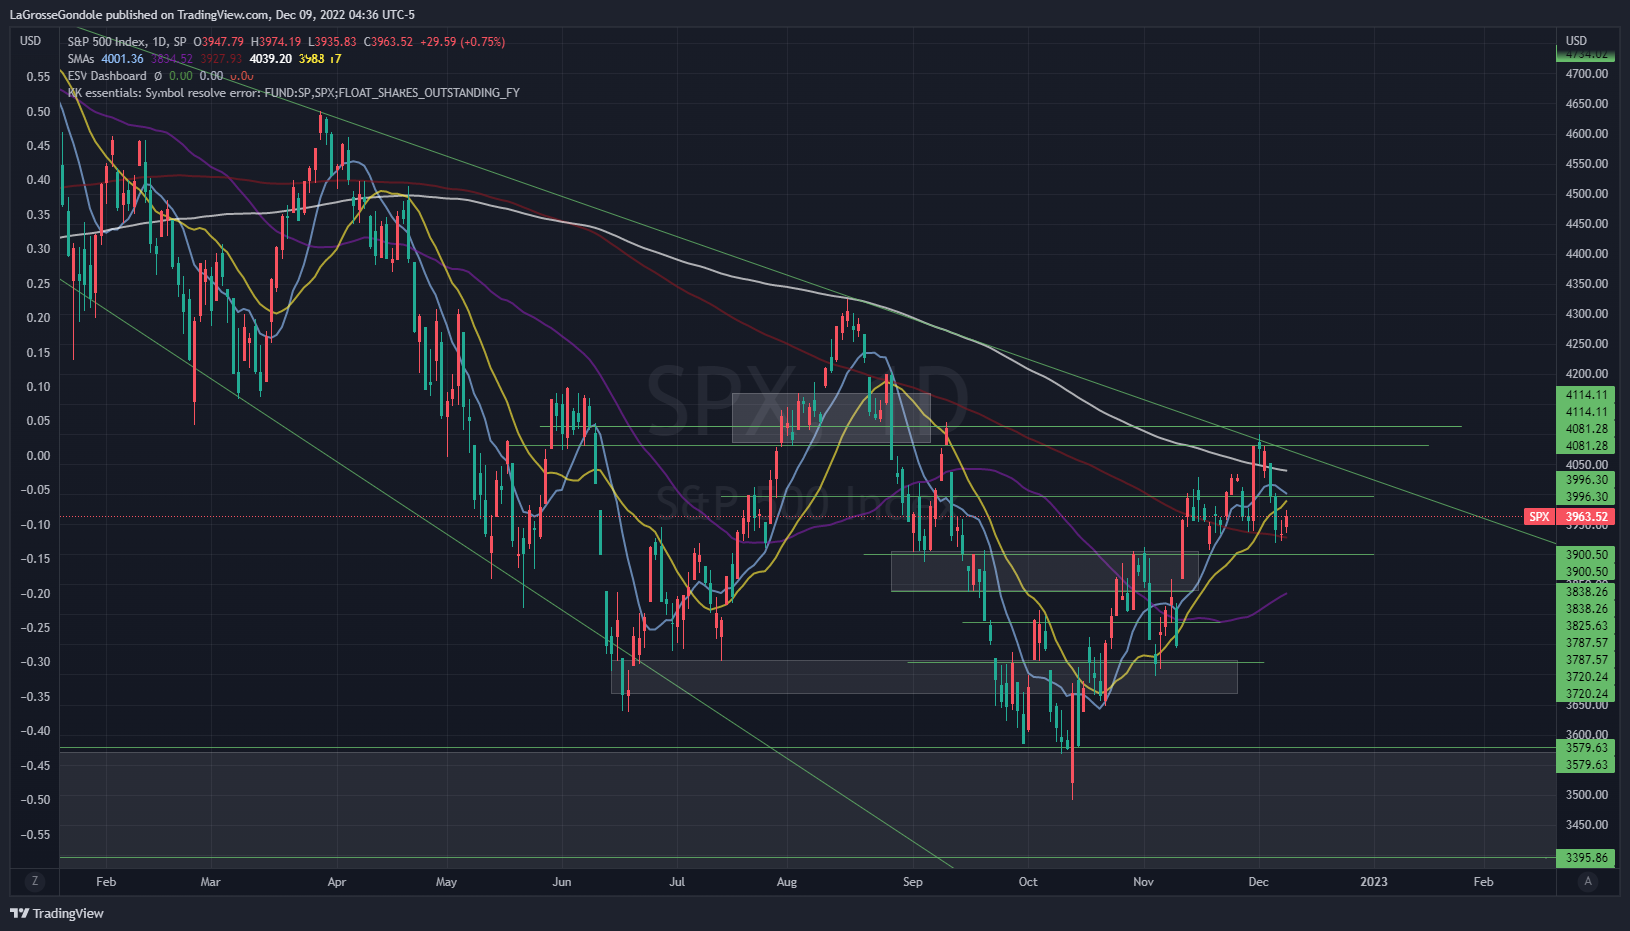Click the Mar label on time axis
This screenshot has height=931, width=1630.
210,882
